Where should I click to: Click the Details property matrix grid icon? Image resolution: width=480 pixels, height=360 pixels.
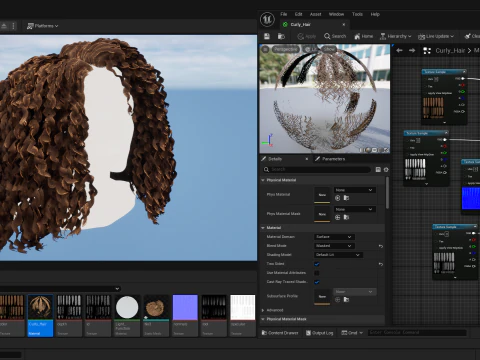tap(378, 169)
